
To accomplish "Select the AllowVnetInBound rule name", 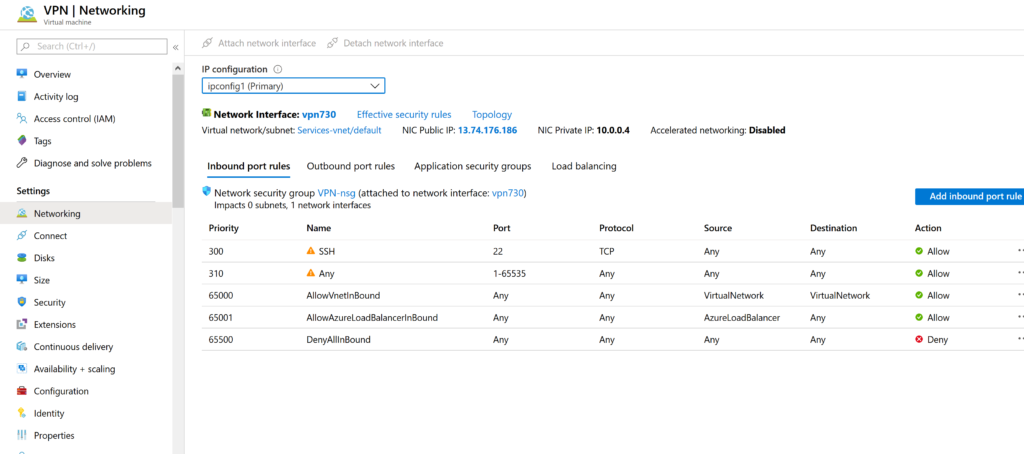I will [343, 295].
